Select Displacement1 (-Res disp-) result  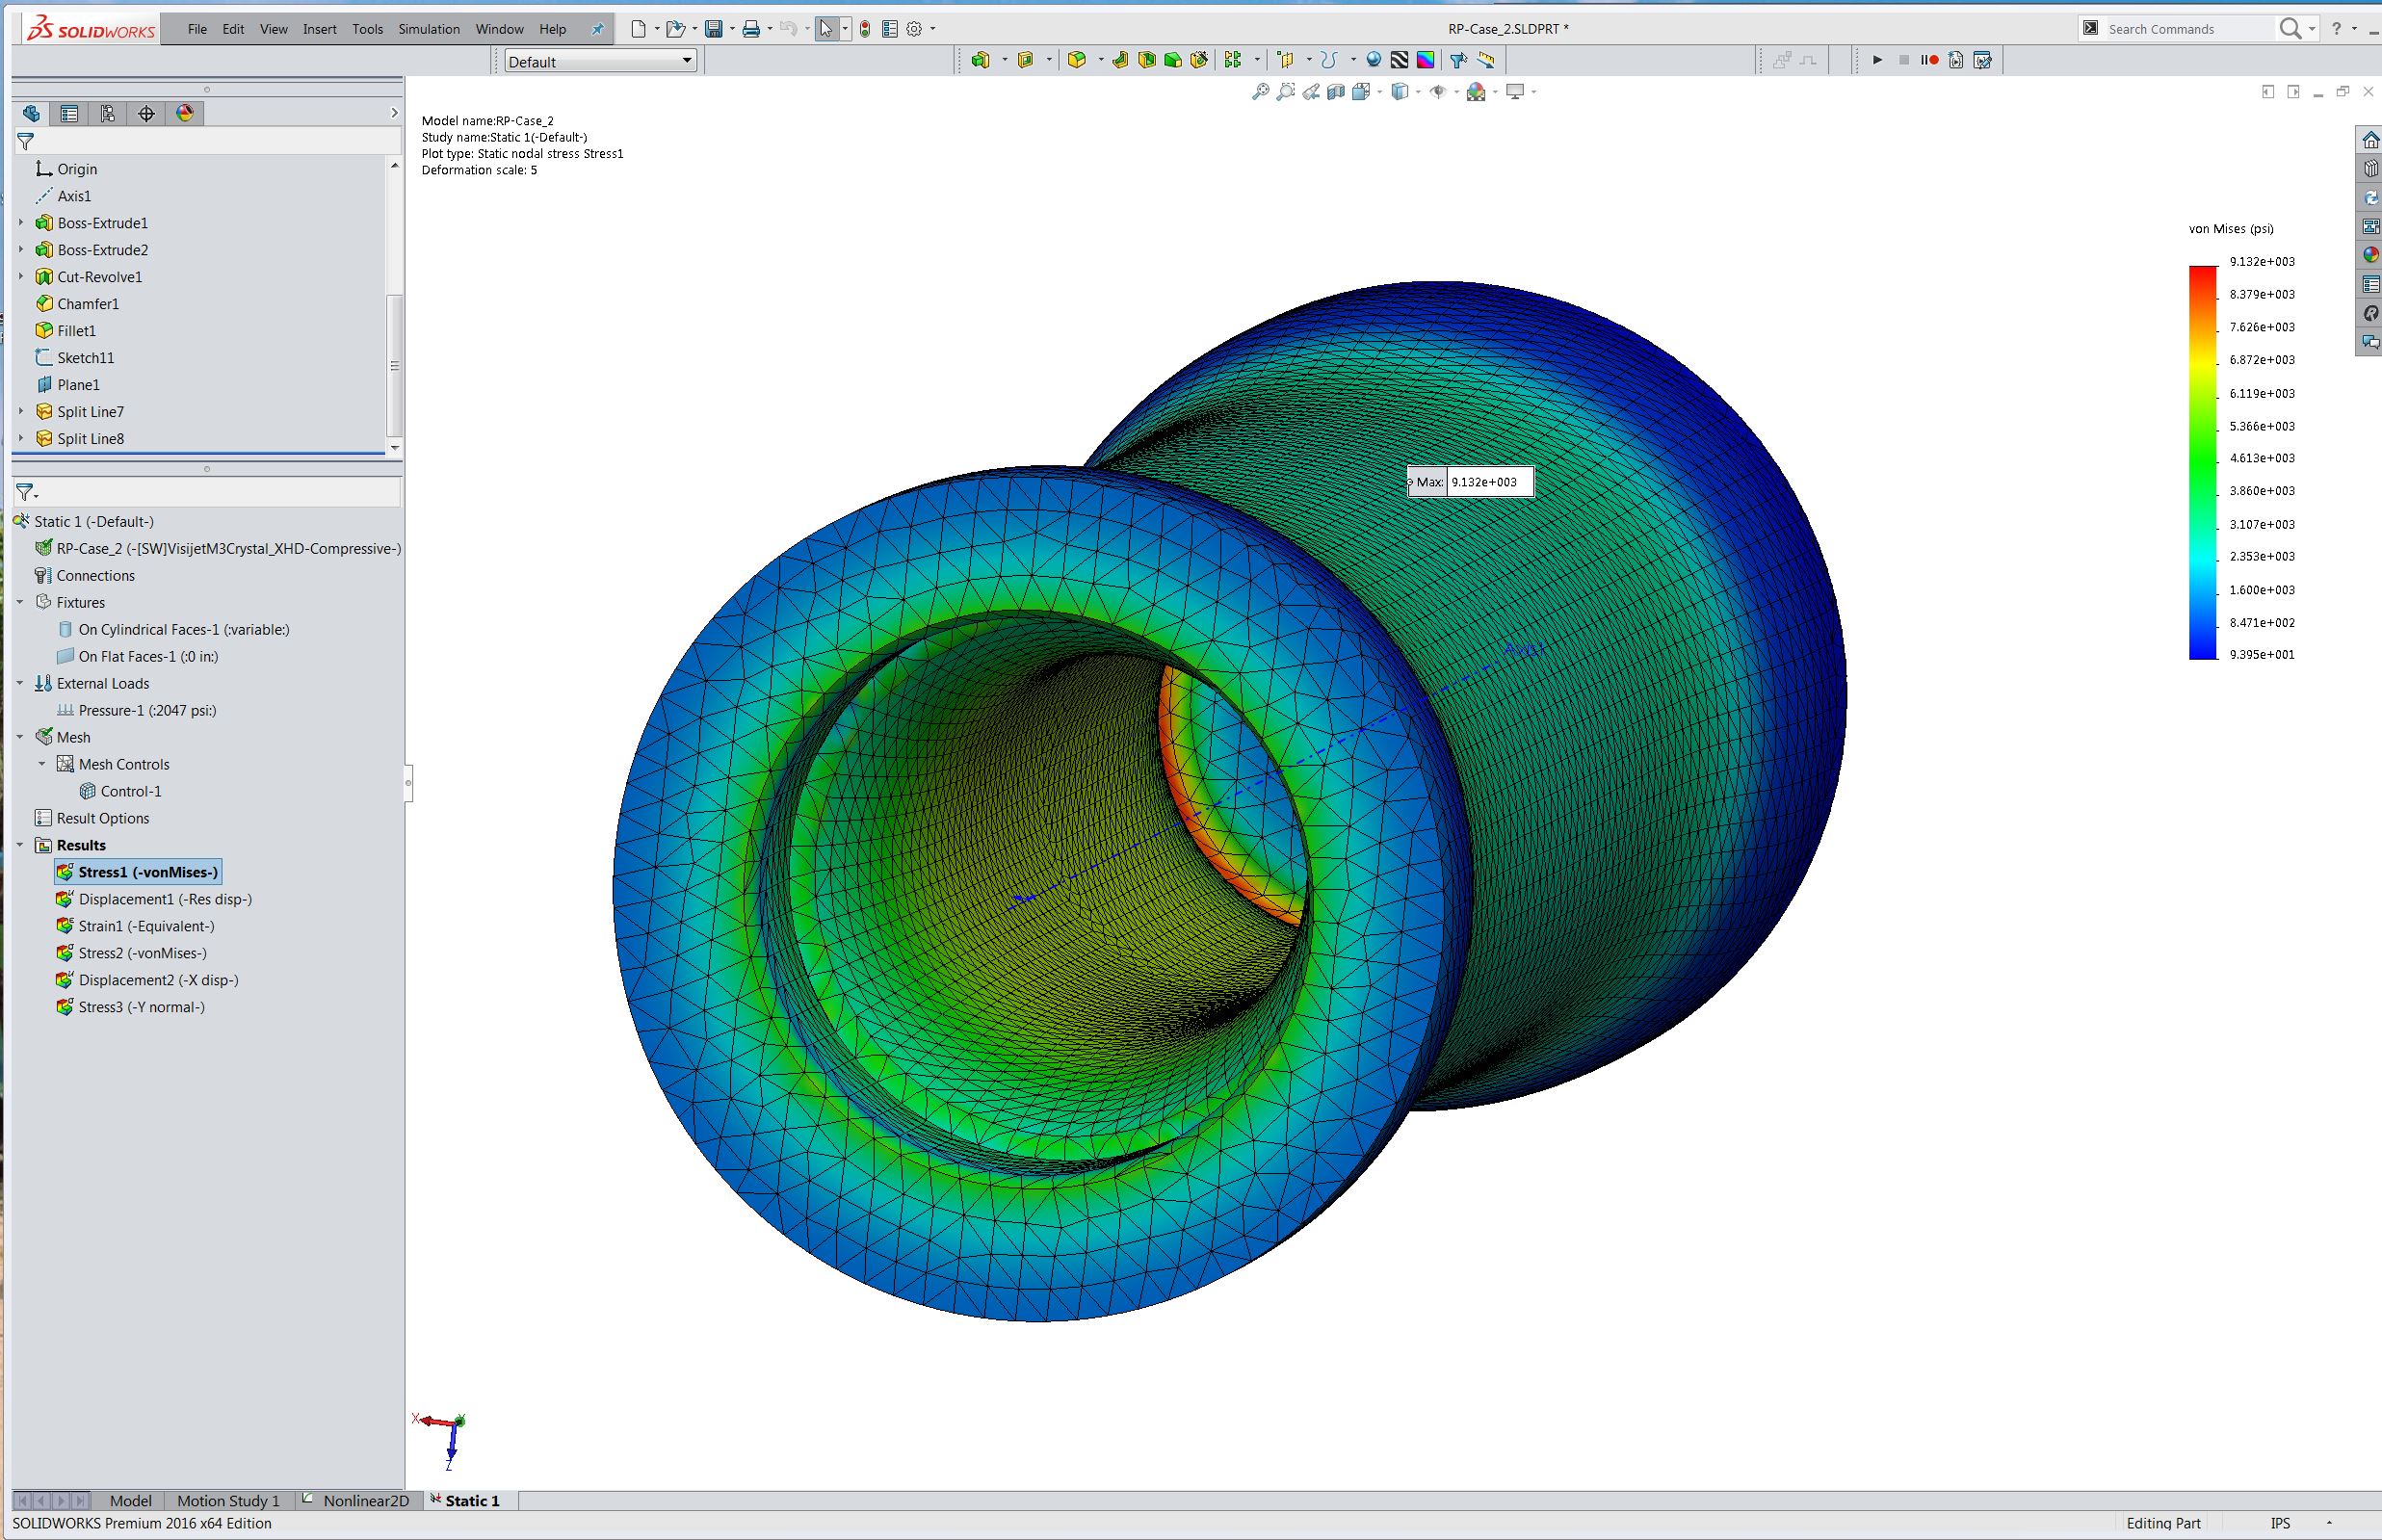pos(154,899)
